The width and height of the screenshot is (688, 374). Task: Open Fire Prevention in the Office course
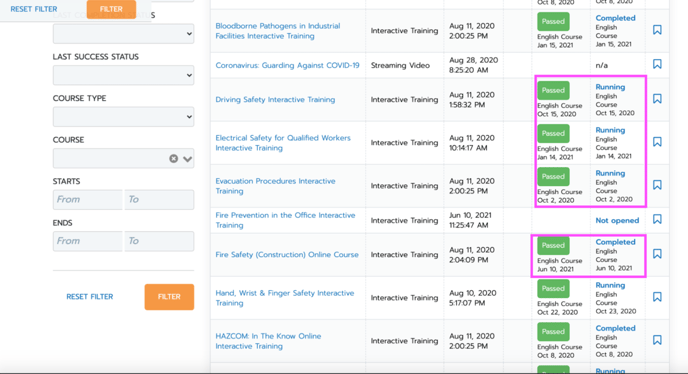[x=285, y=220]
